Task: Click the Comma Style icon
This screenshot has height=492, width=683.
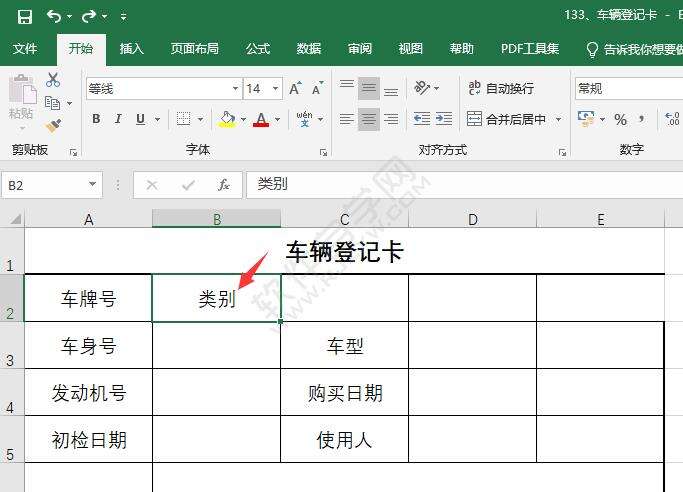Action: tap(641, 118)
